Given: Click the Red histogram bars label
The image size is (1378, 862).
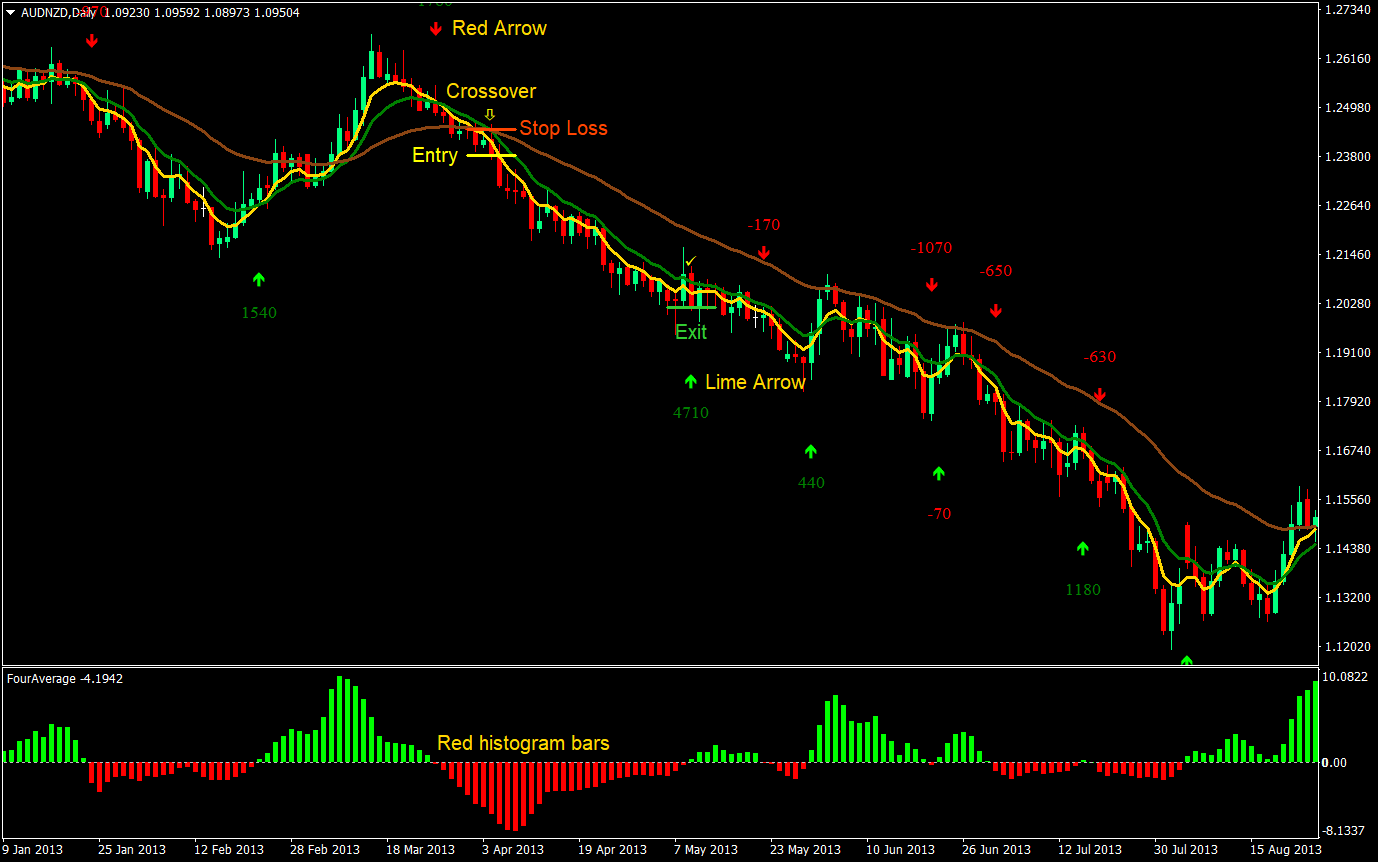Looking at the screenshot, I should [524, 743].
